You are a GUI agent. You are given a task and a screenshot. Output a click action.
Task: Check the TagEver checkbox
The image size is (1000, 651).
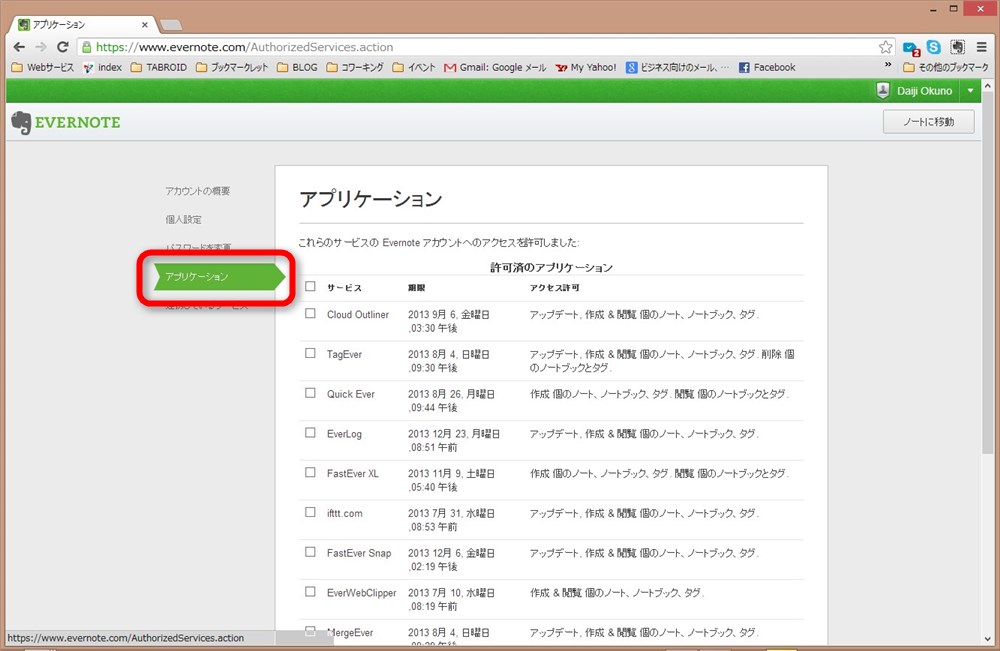[x=310, y=353]
